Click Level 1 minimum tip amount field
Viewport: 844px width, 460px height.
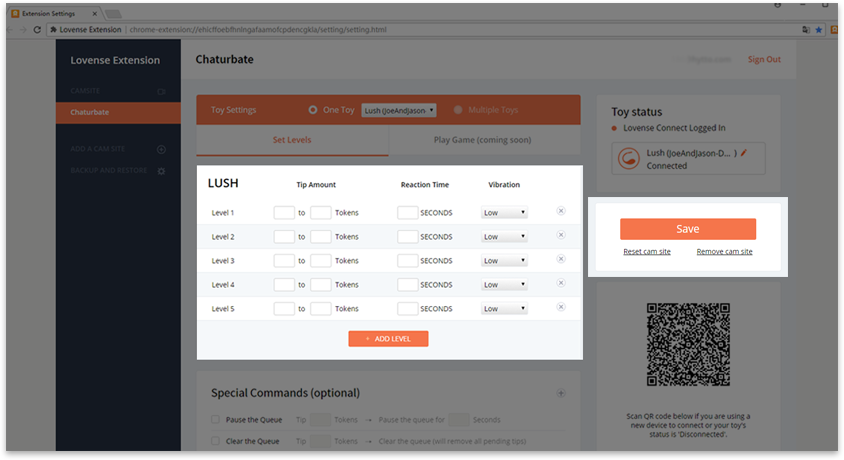(x=284, y=213)
